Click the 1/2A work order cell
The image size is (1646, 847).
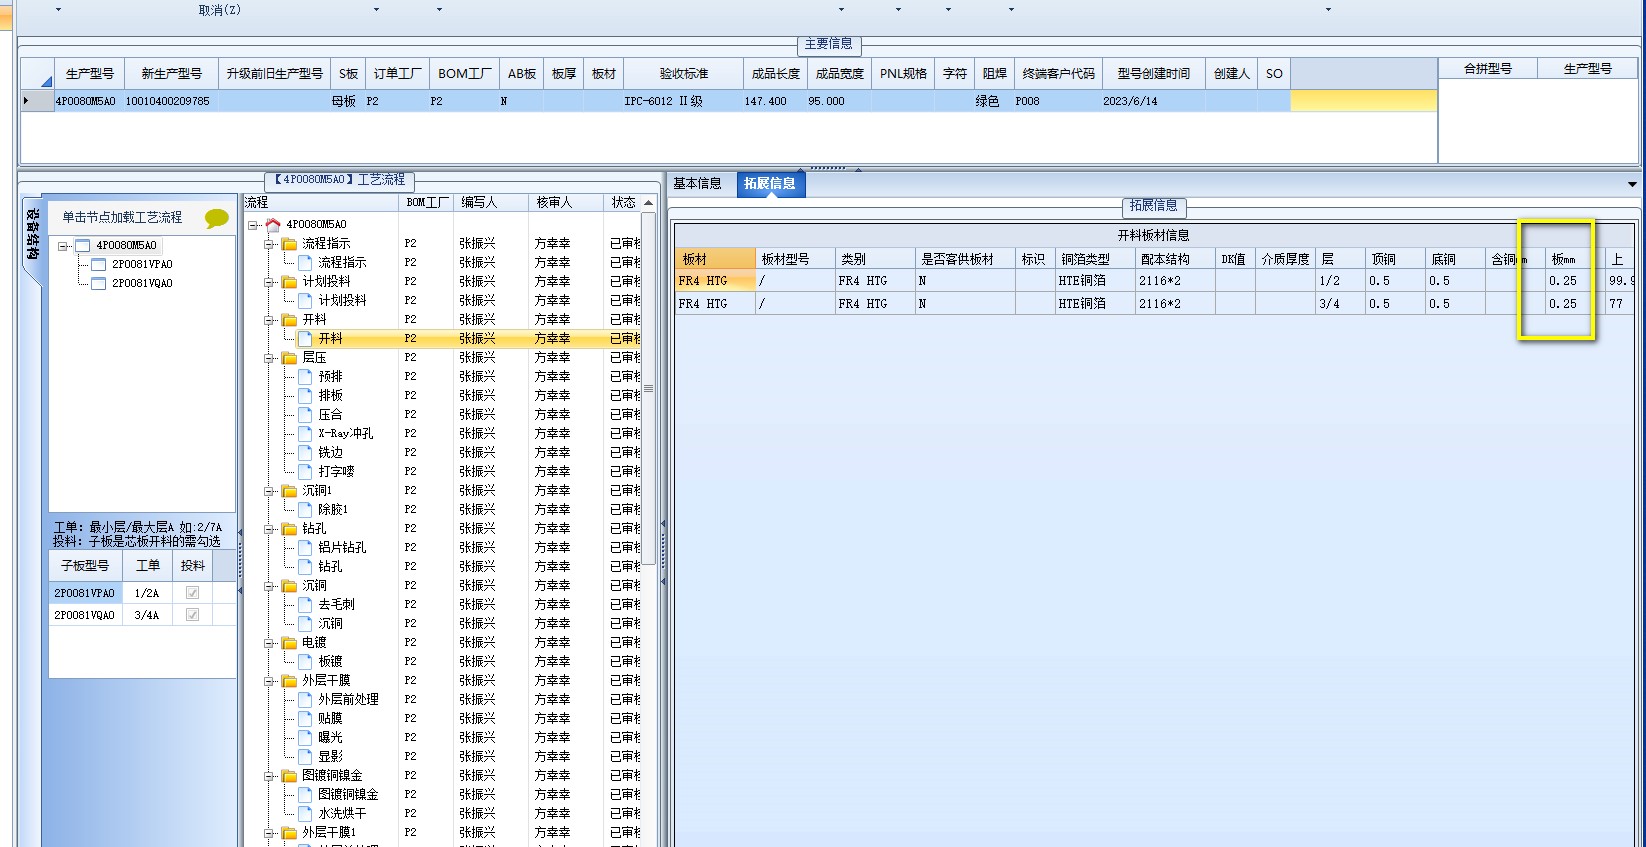click(147, 593)
